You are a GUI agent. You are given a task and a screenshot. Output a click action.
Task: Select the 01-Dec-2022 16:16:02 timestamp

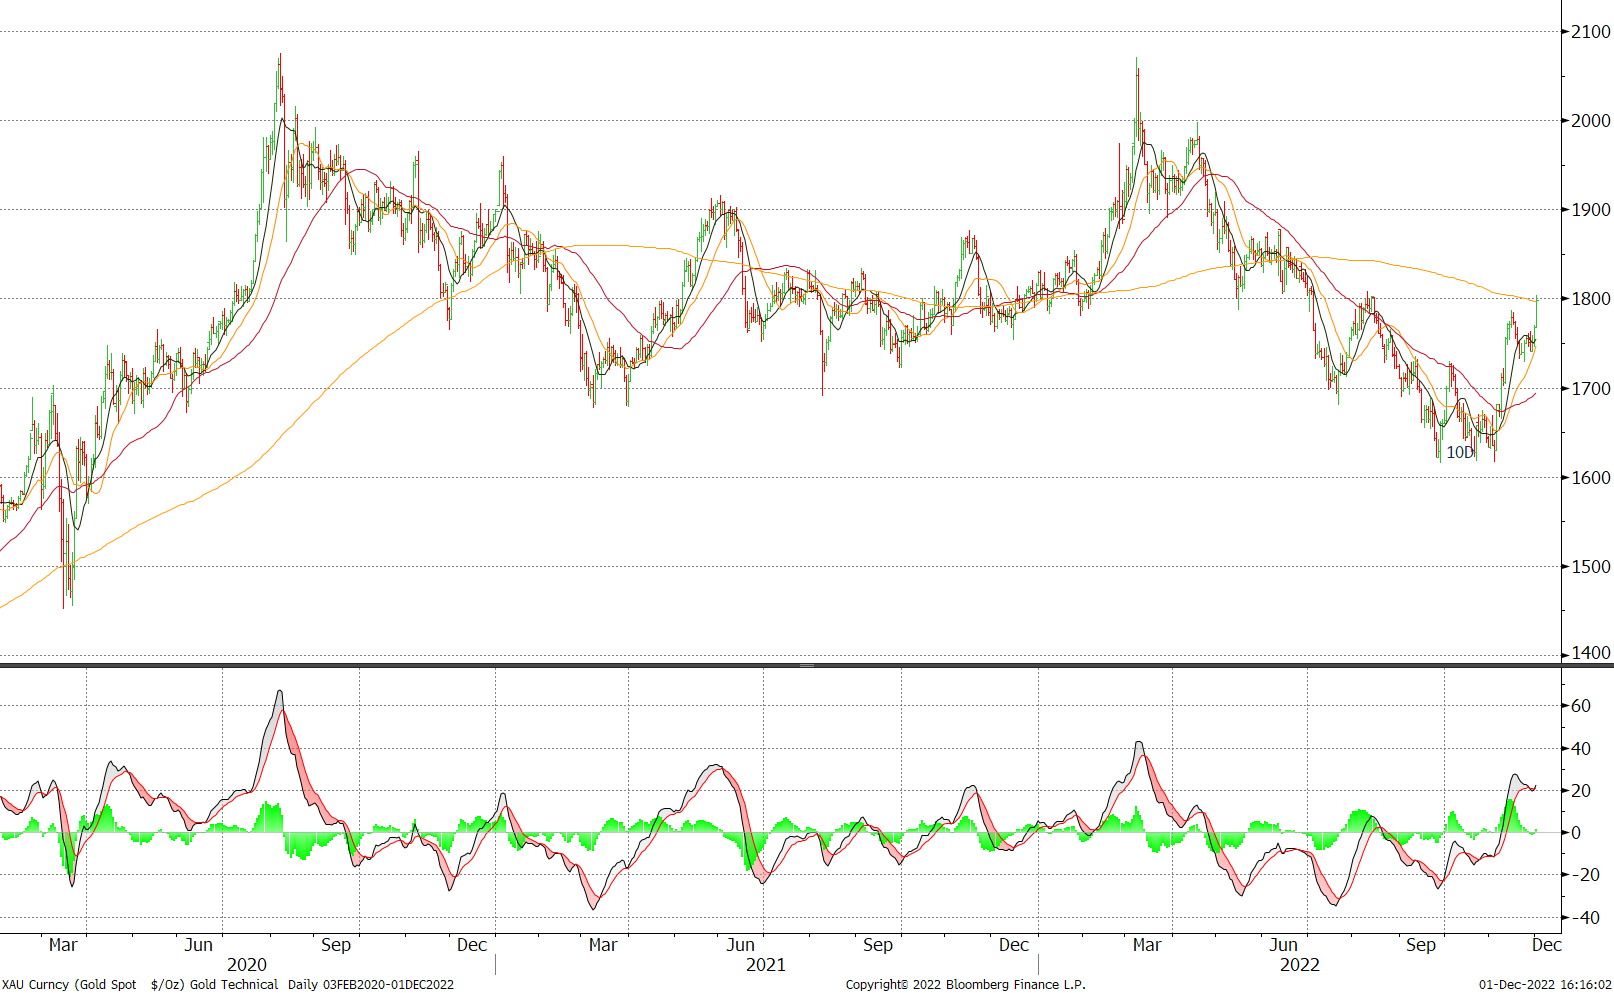click(1546, 985)
